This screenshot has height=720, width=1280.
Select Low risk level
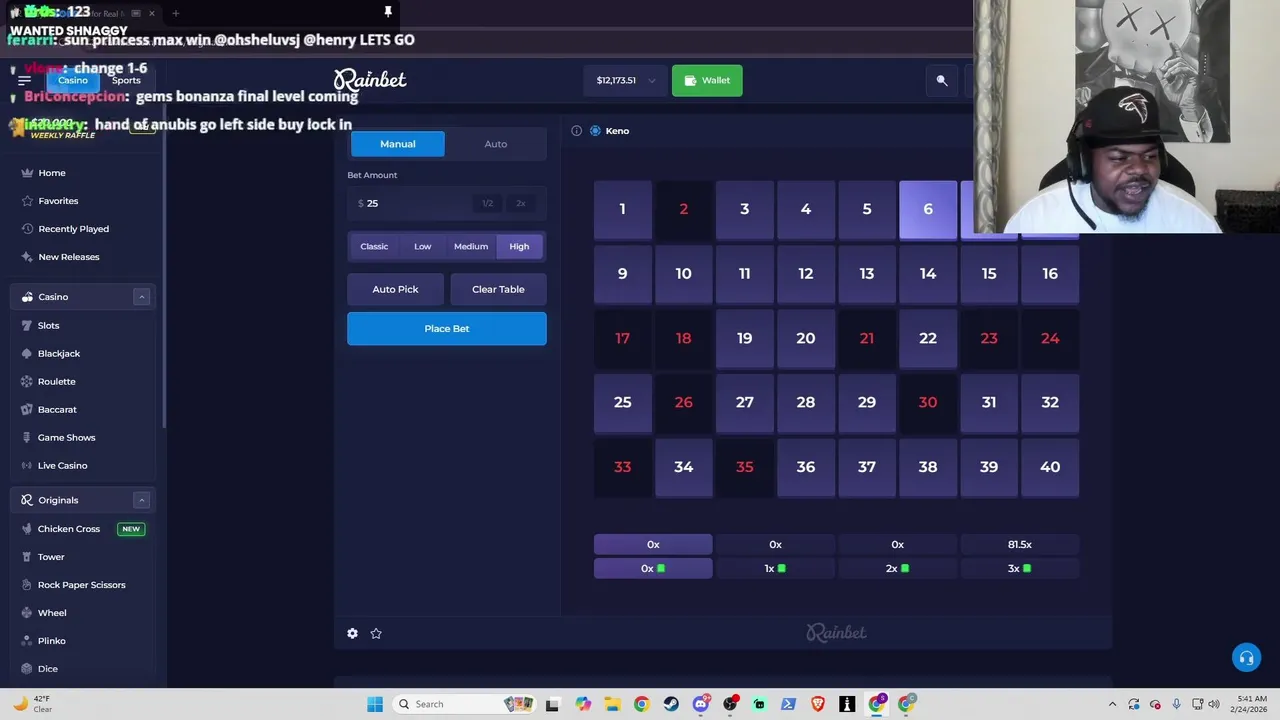pyautogui.click(x=423, y=247)
